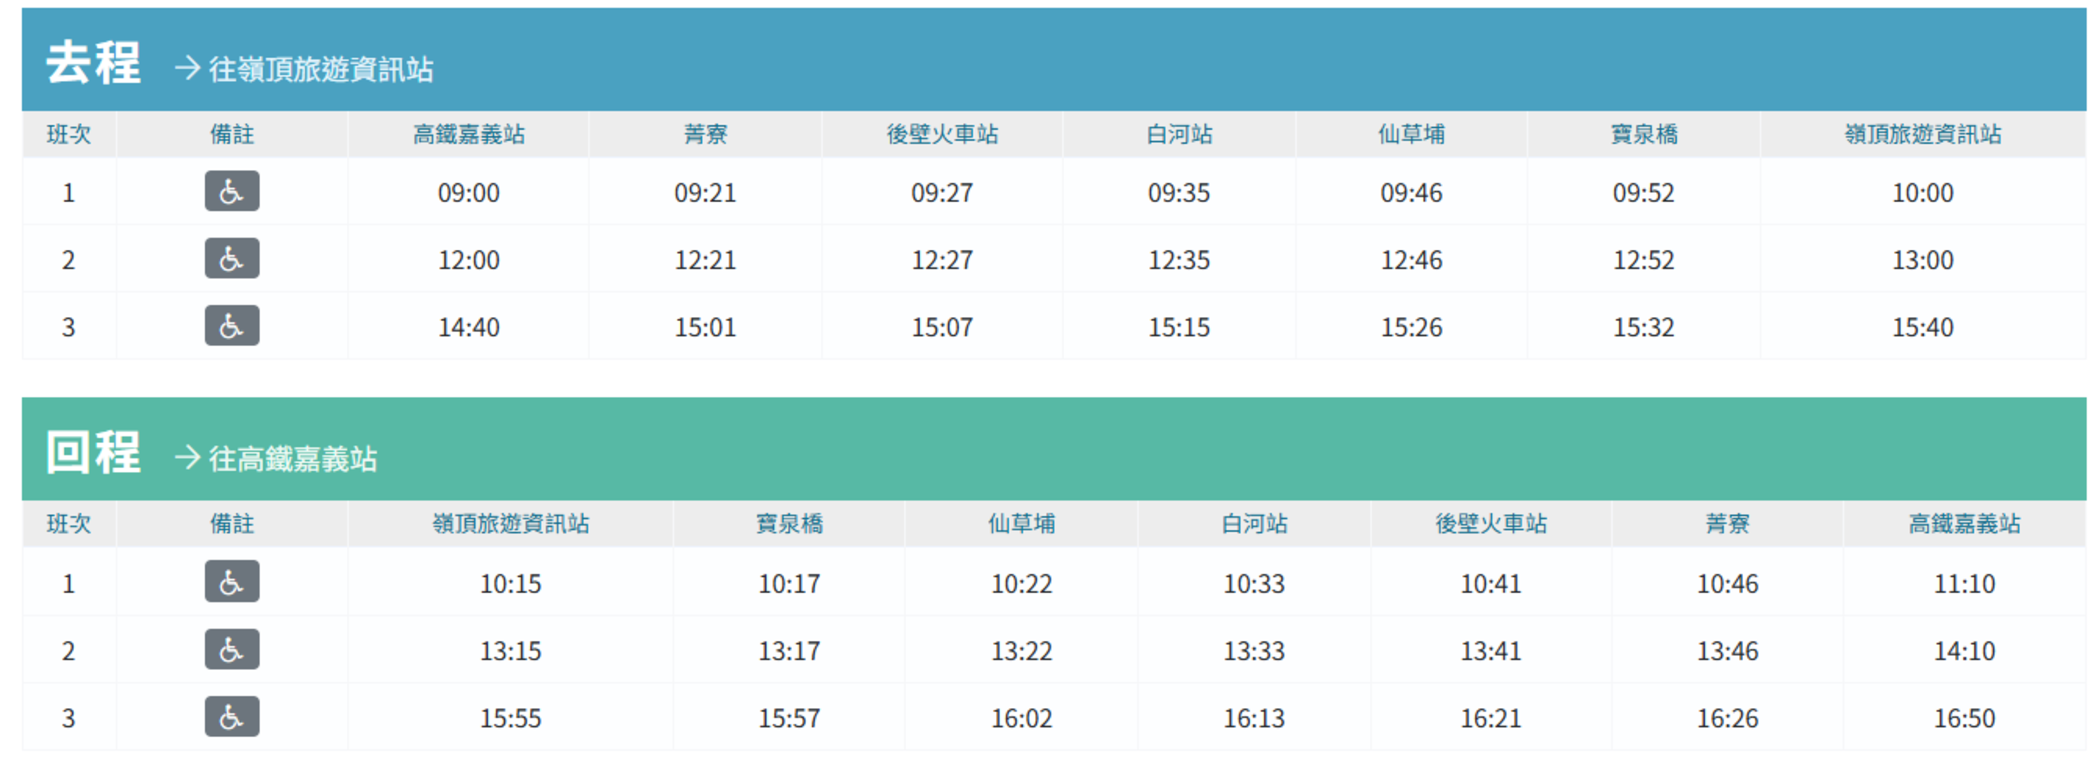Click the 14:10 return arrival time
2093x768 pixels.
click(1964, 651)
